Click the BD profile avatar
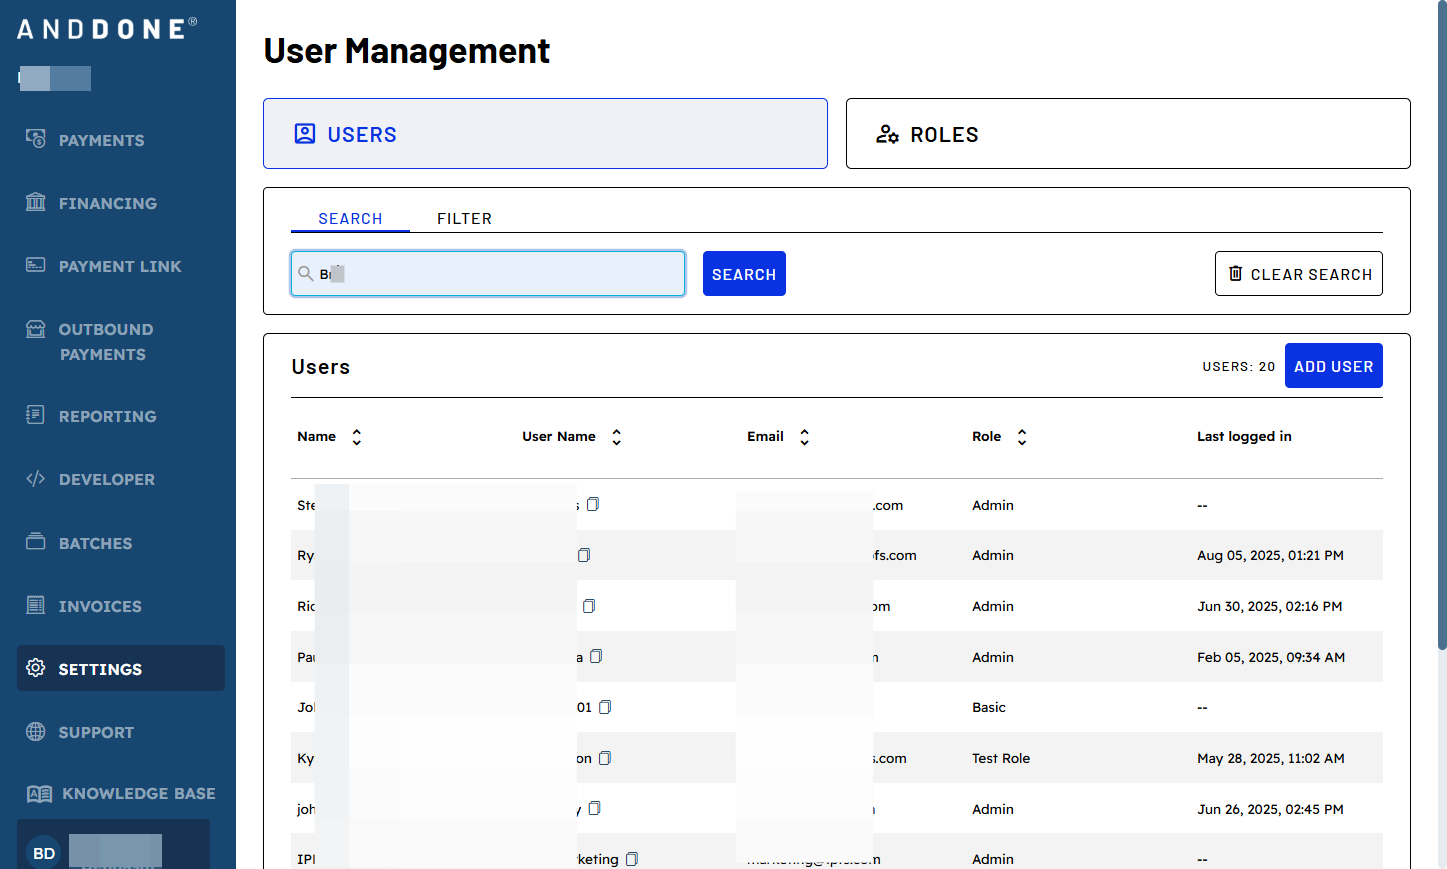This screenshot has width=1447, height=869. tap(44, 853)
